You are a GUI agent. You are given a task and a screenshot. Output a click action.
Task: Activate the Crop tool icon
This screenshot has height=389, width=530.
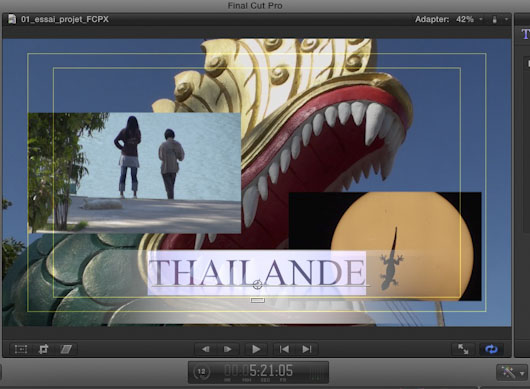click(43, 349)
